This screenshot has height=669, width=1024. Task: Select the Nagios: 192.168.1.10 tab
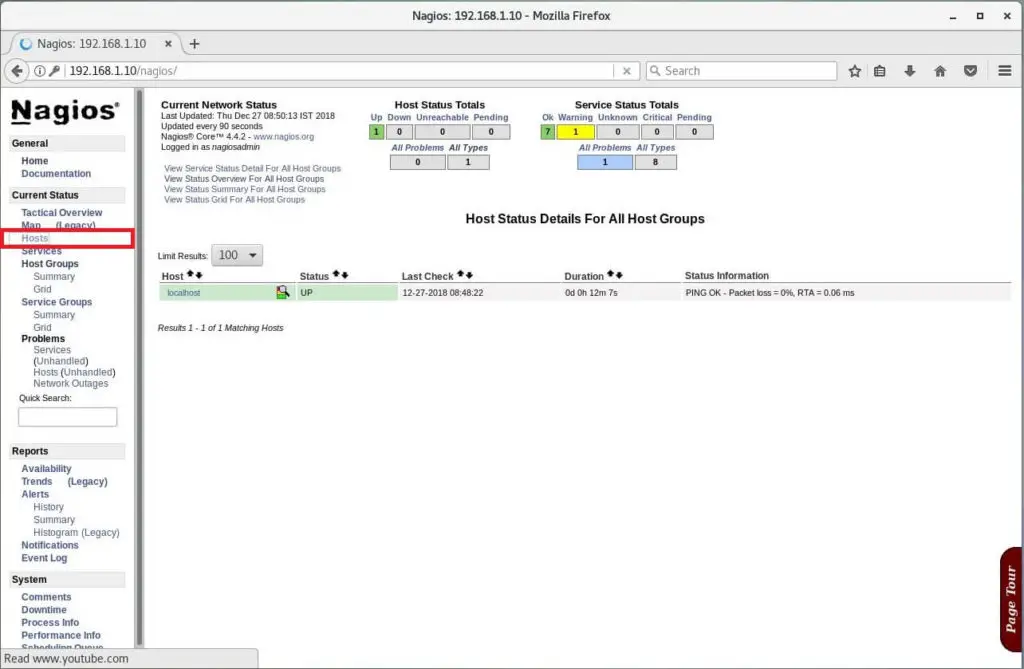click(91, 44)
